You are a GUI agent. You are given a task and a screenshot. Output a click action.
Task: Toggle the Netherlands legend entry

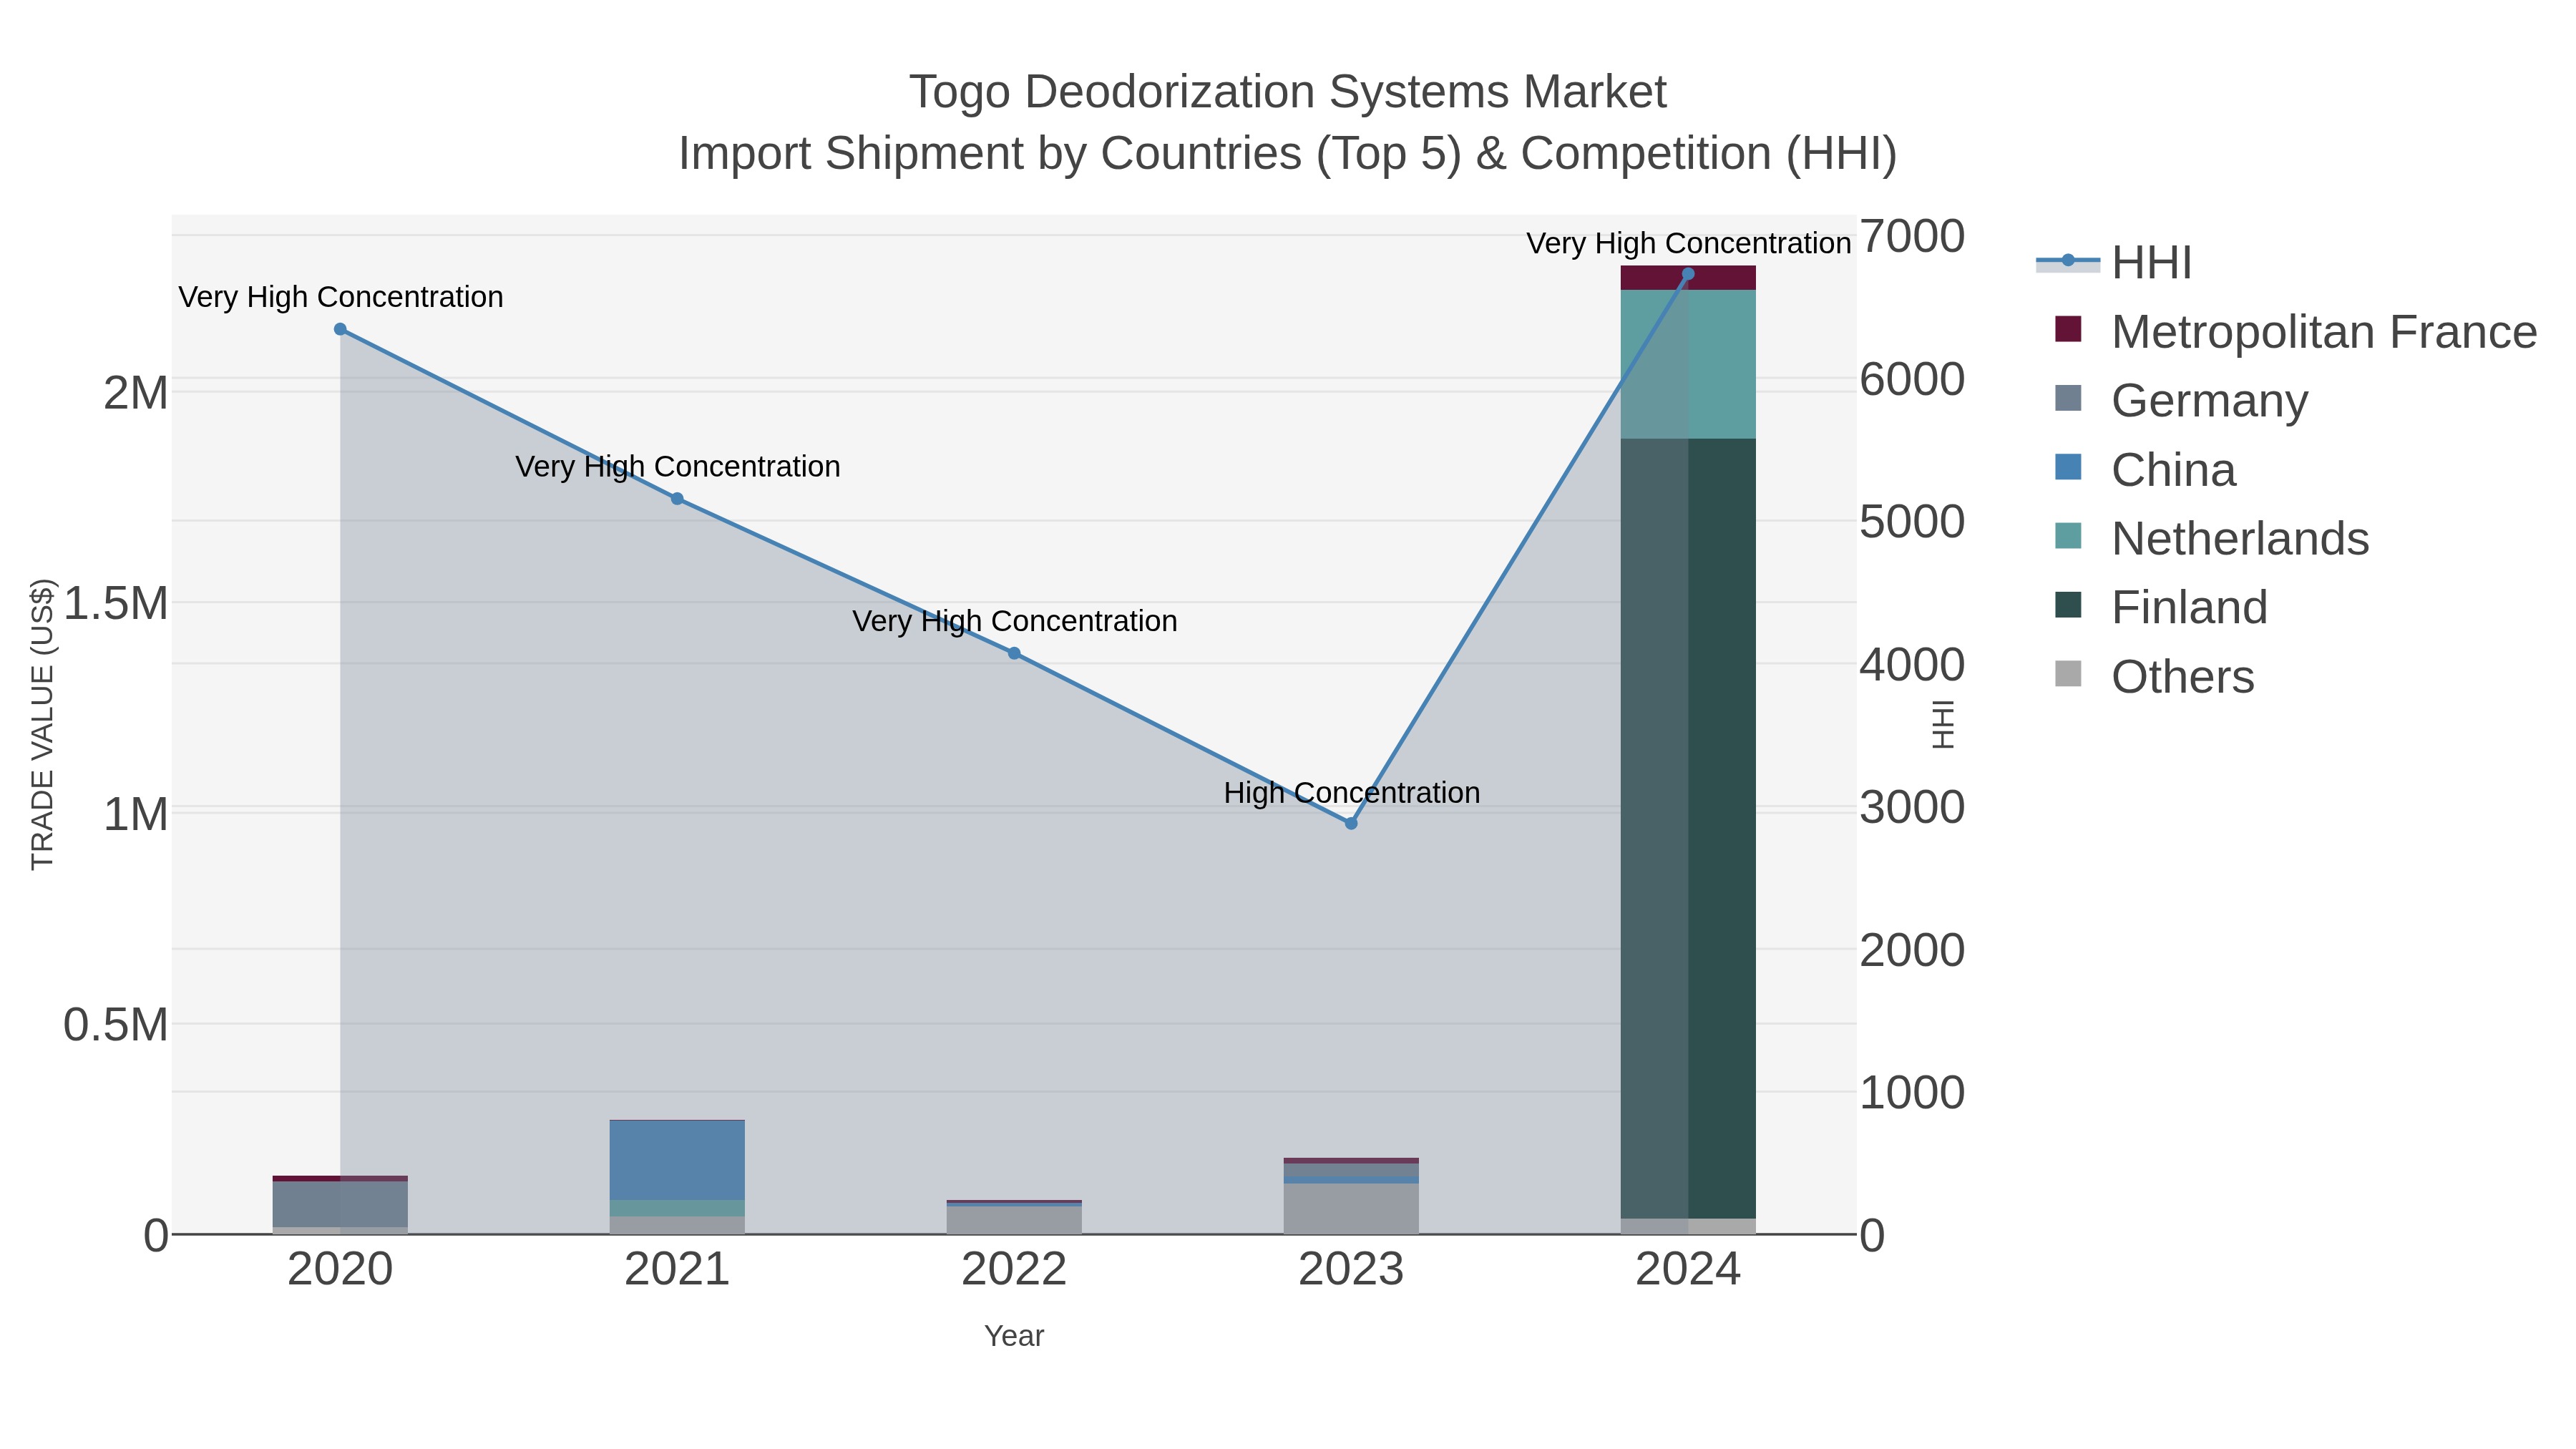tap(2211, 539)
